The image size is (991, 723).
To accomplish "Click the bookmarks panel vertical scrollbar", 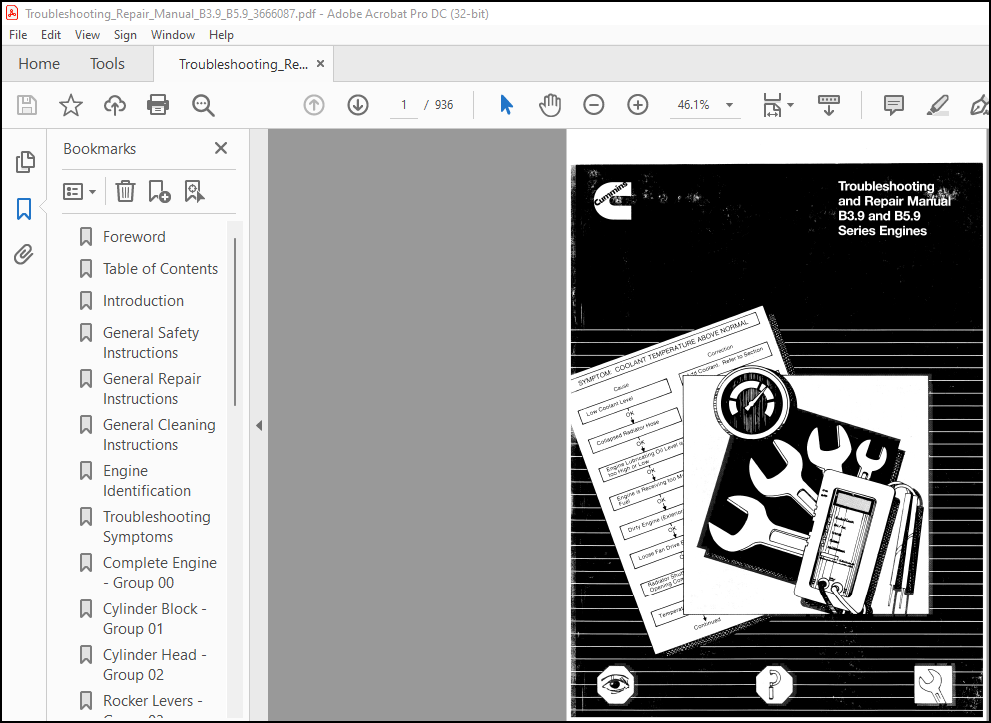I will pos(235,322).
